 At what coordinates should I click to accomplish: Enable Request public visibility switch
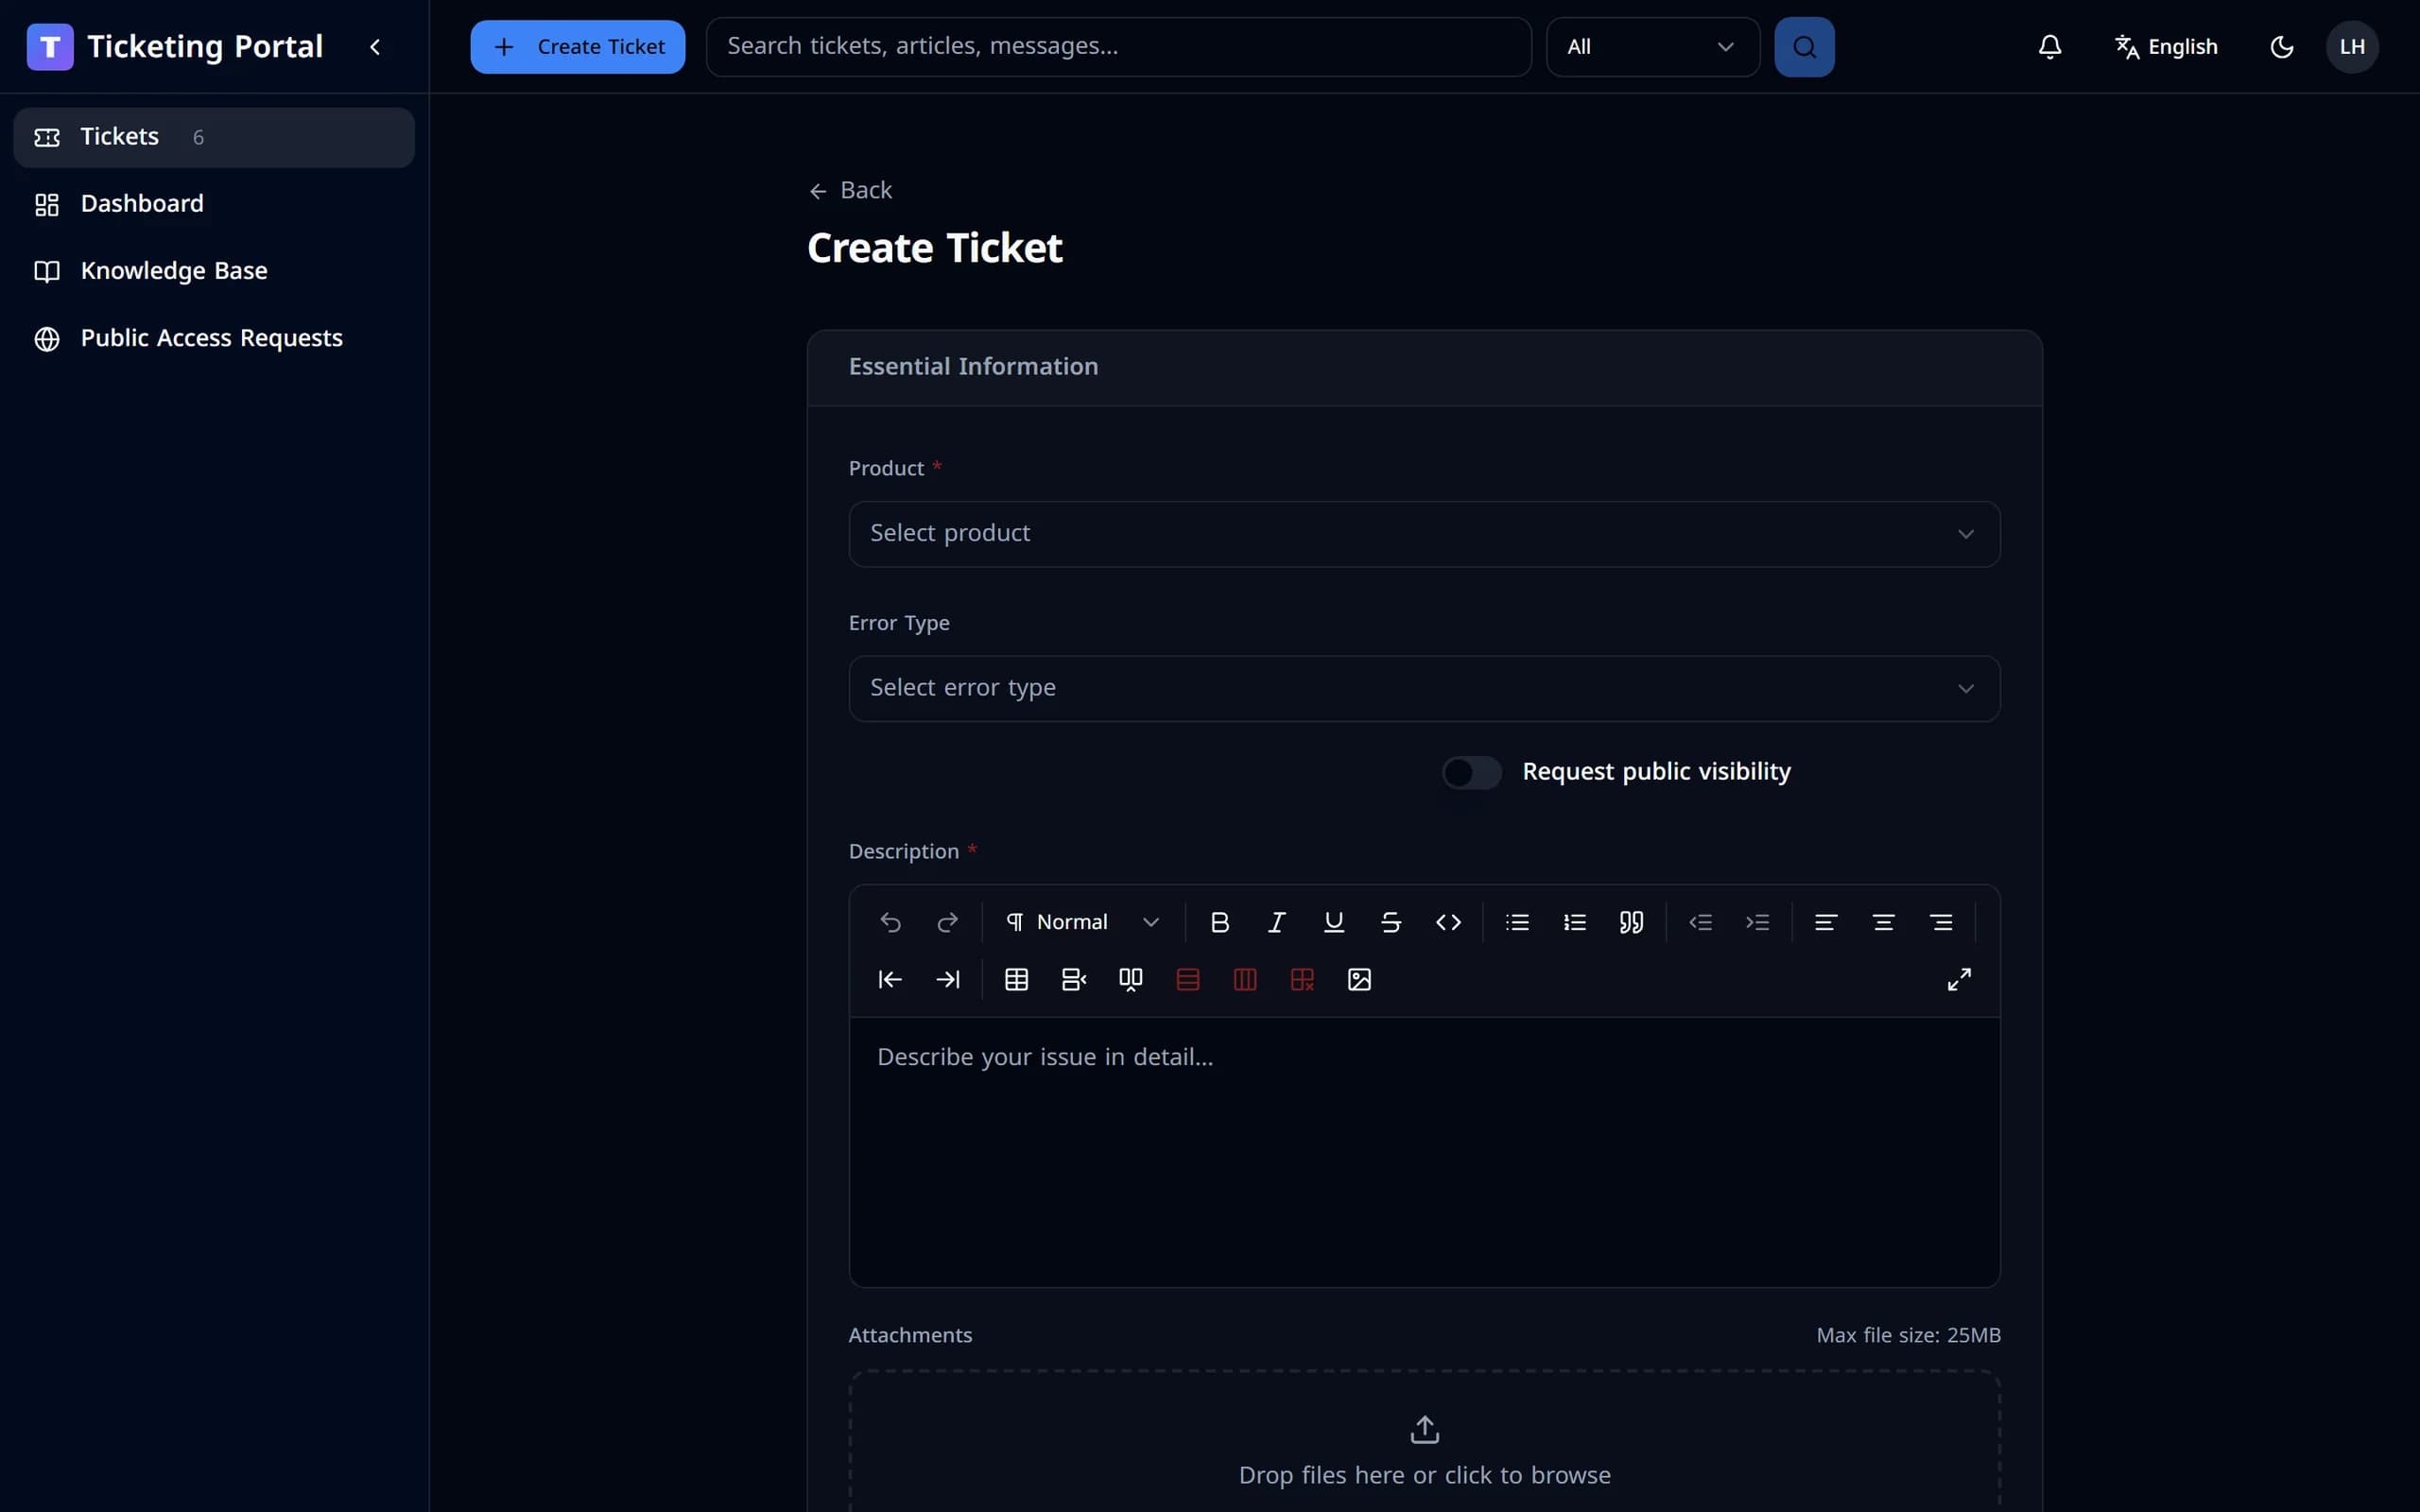click(x=1471, y=772)
